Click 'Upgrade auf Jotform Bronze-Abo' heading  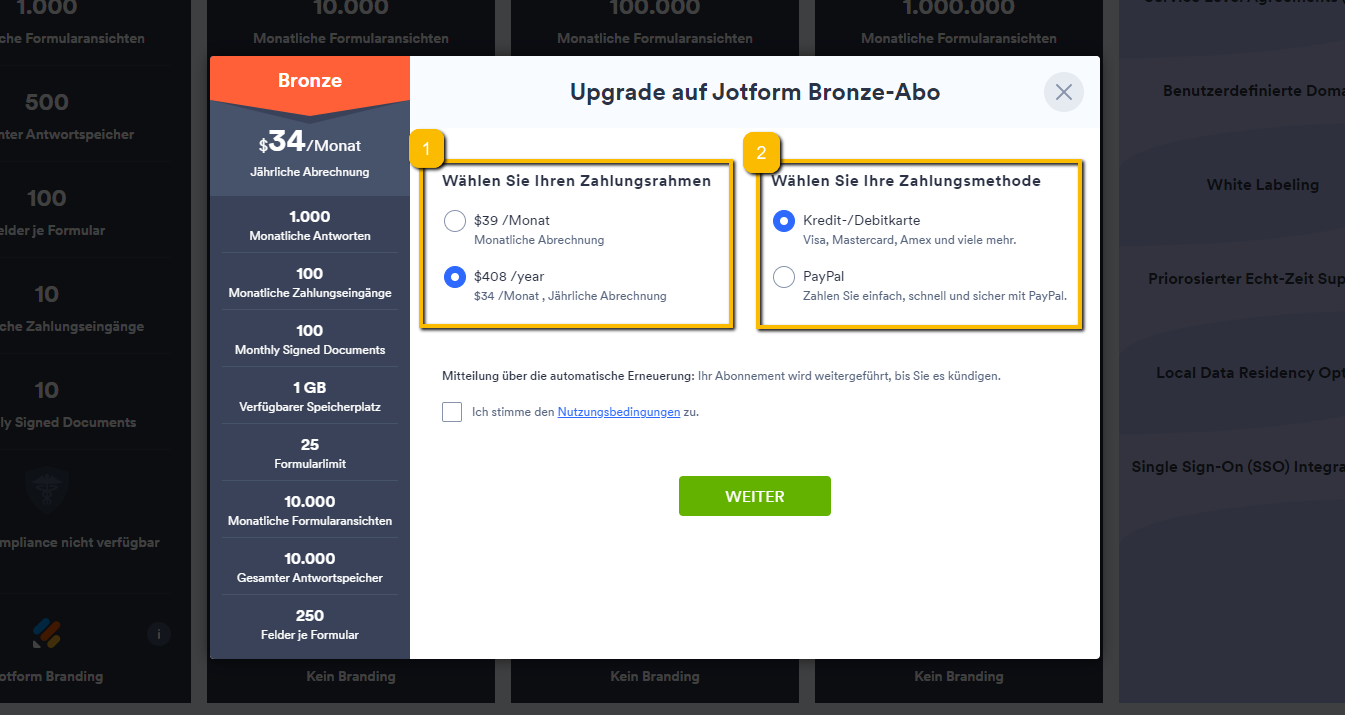point(755,92)
